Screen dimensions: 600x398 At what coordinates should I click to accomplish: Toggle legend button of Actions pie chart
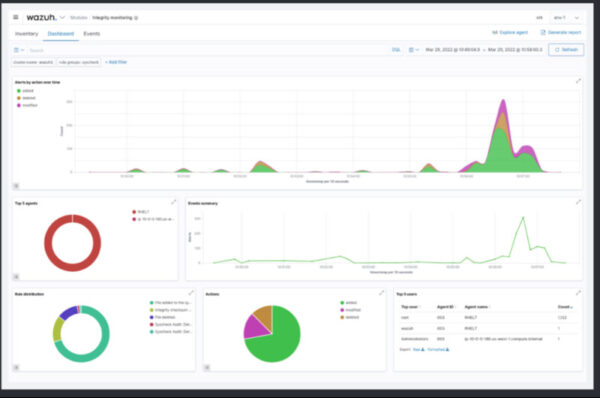pyautogui.click(x=207, y=367)
